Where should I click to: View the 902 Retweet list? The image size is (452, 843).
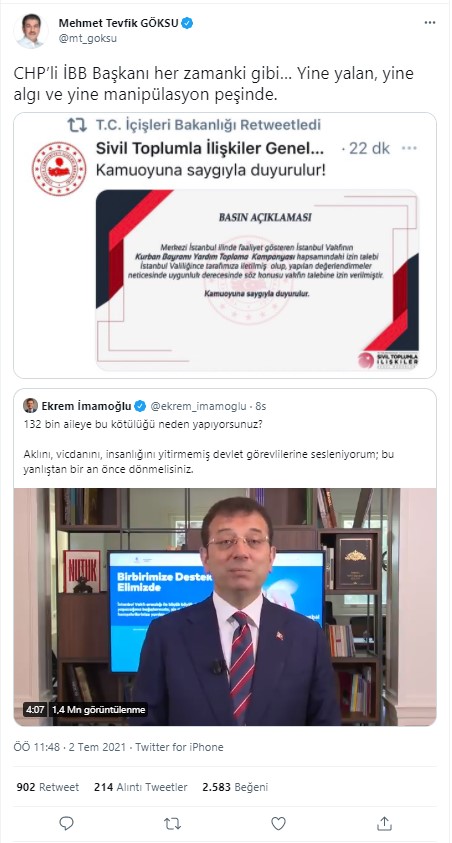(x=48, y=787)
